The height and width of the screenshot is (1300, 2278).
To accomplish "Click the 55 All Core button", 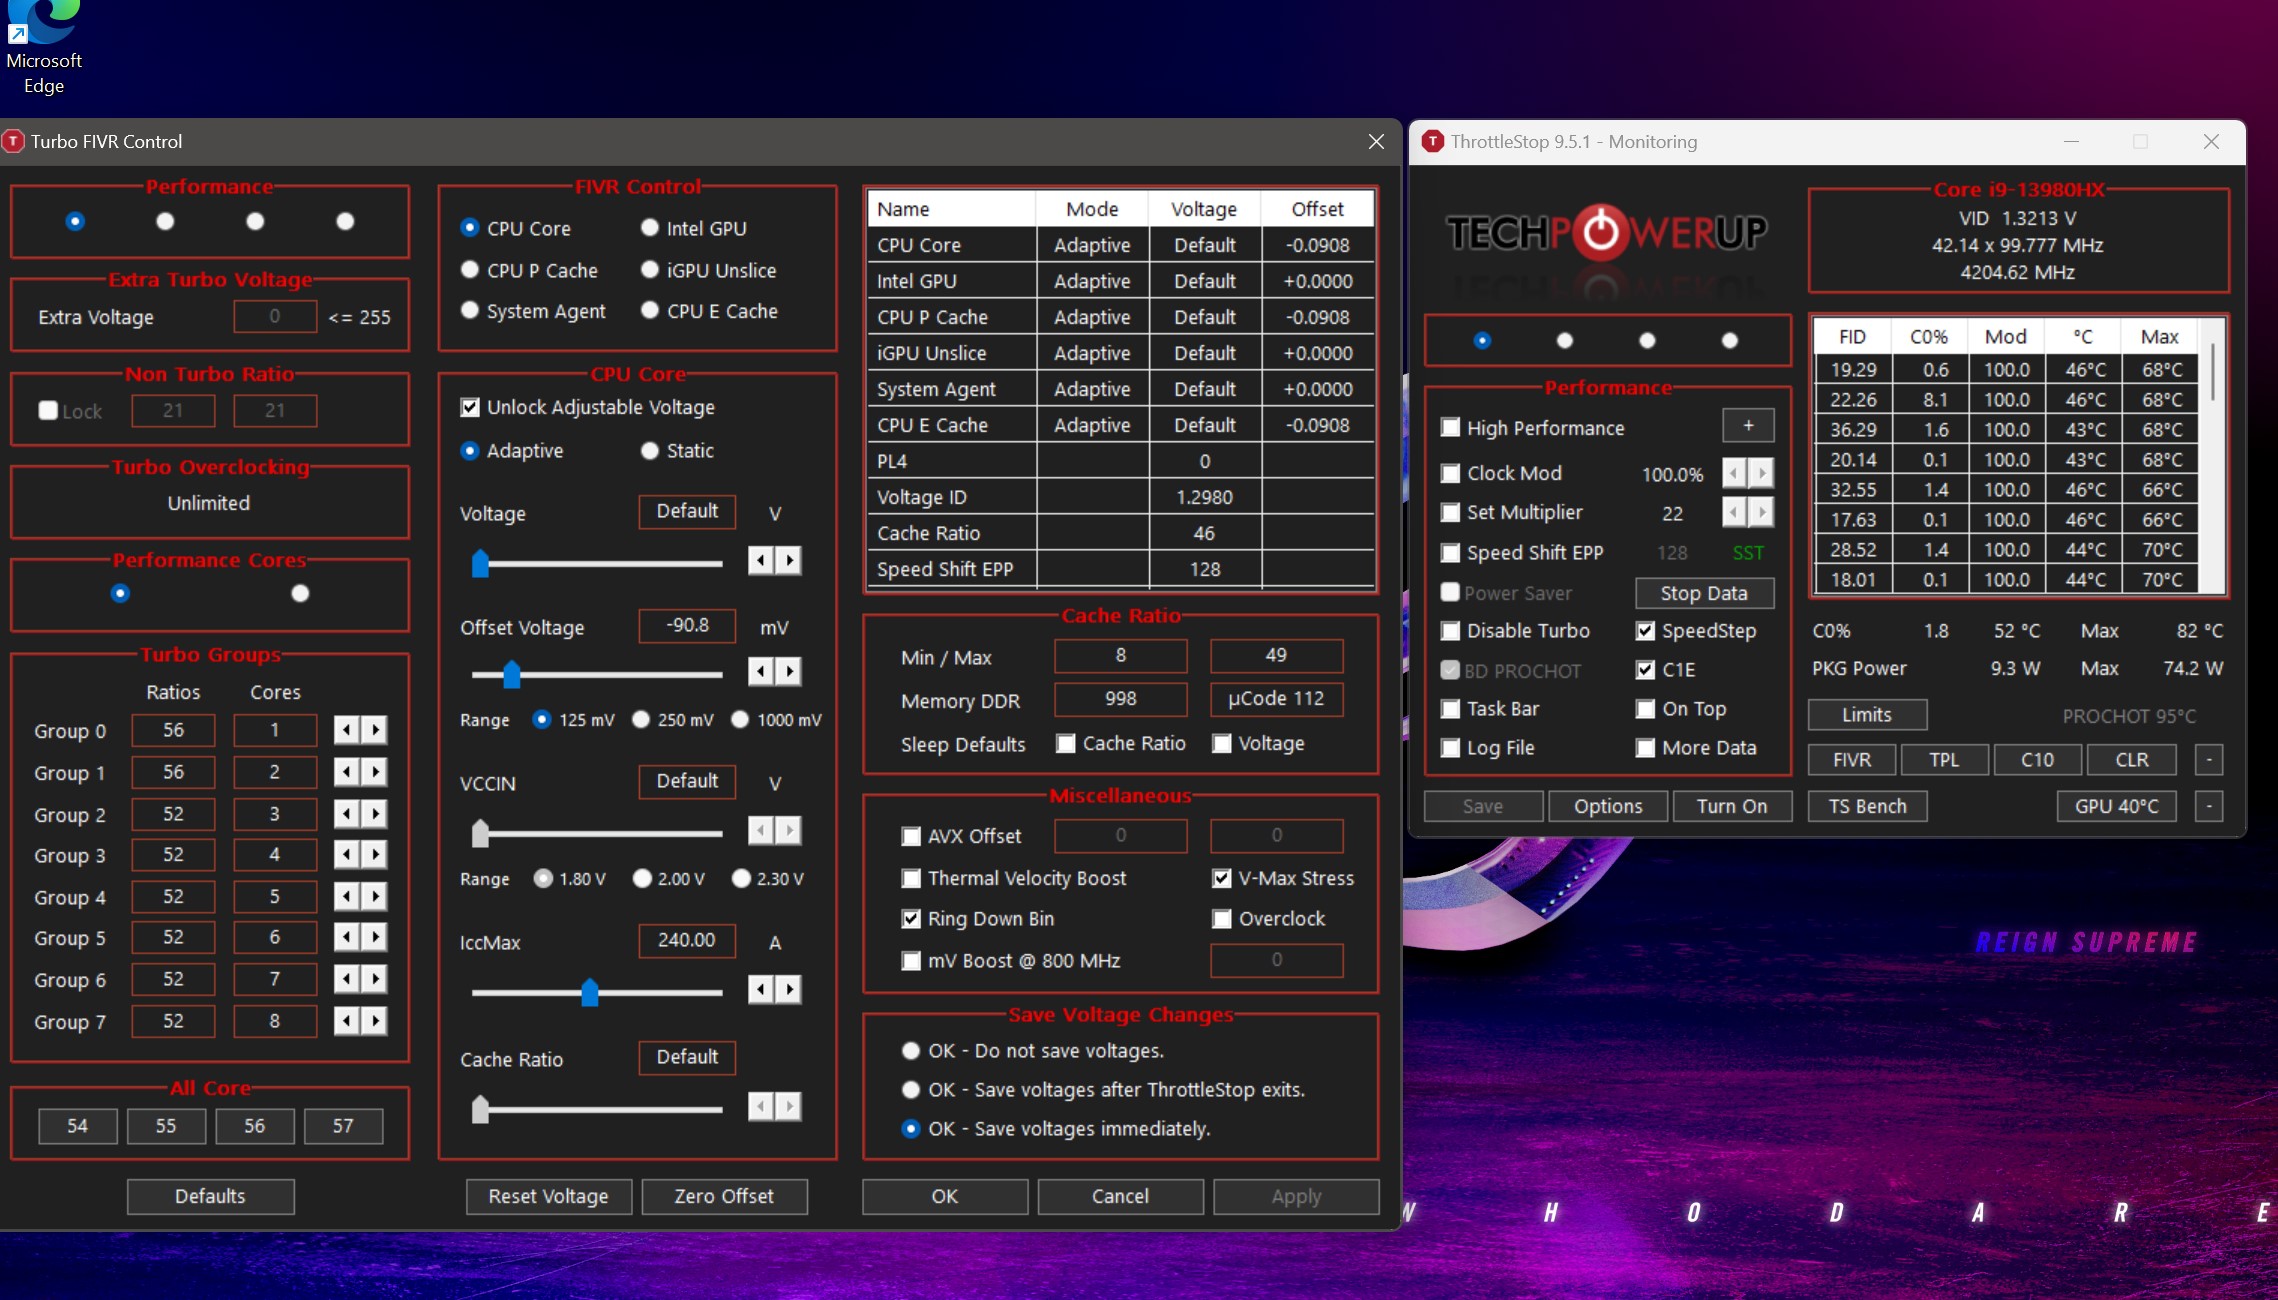I will (166, 1126).
